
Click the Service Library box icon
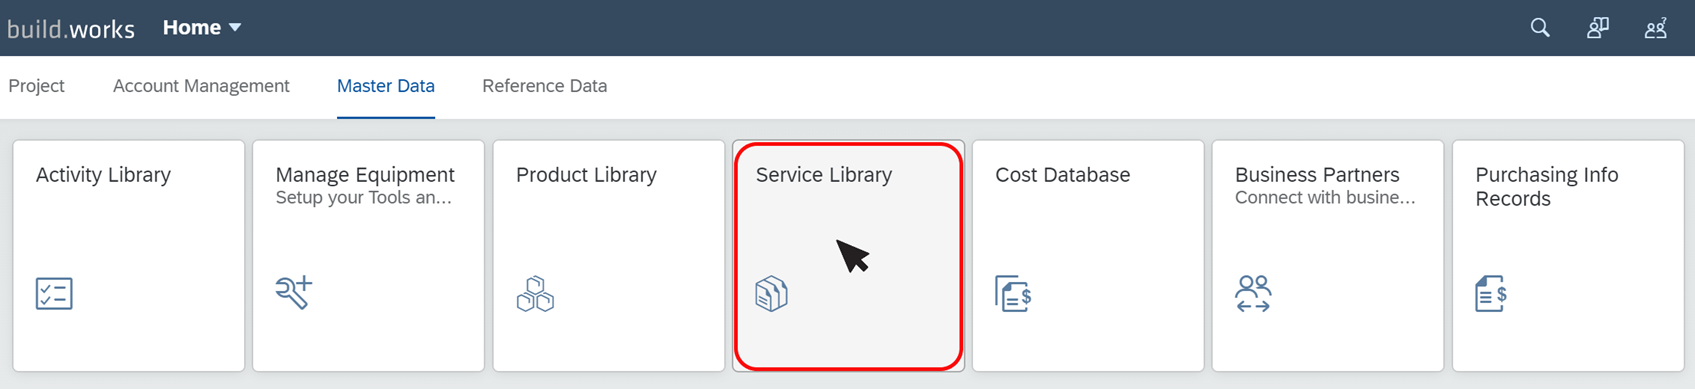coord(771,294)
